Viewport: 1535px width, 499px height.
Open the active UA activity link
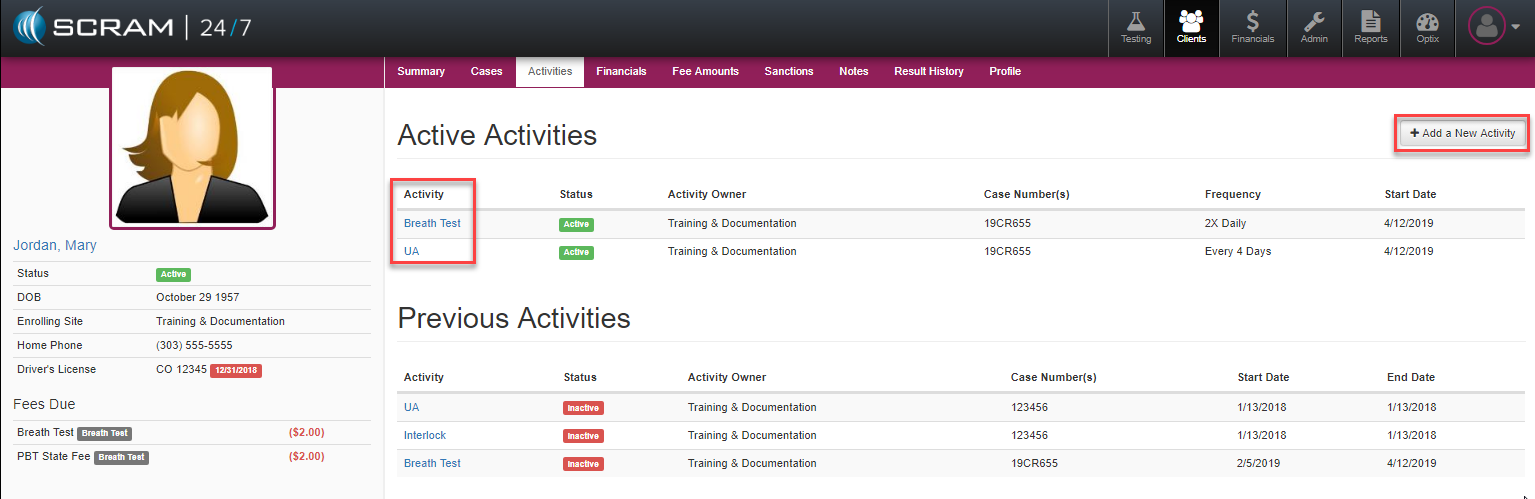click(411, 252)
